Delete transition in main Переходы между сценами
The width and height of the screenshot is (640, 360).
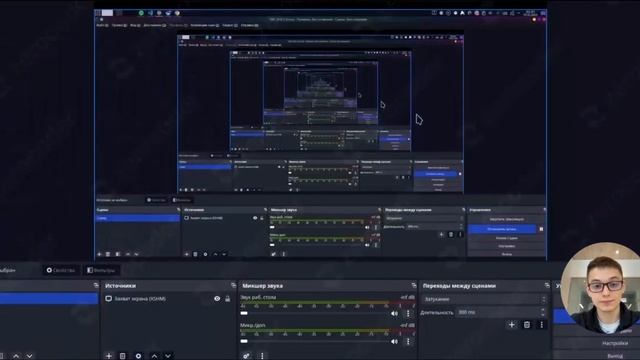pos(527,325)
